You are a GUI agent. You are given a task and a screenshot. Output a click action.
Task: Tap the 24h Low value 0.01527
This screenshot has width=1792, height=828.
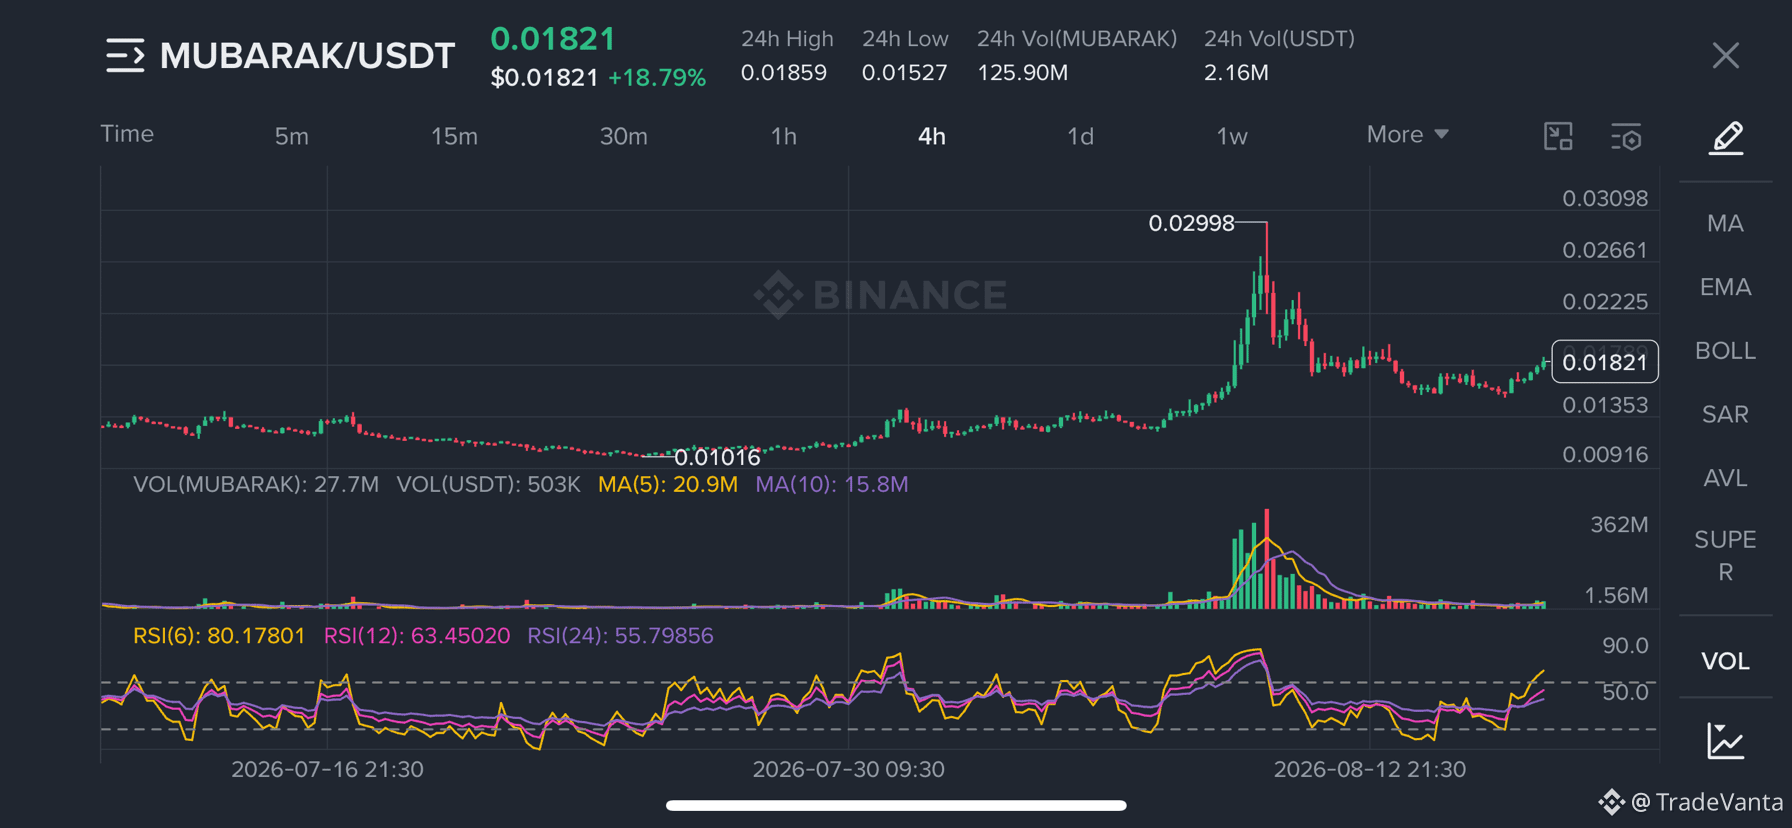point(904,73)
